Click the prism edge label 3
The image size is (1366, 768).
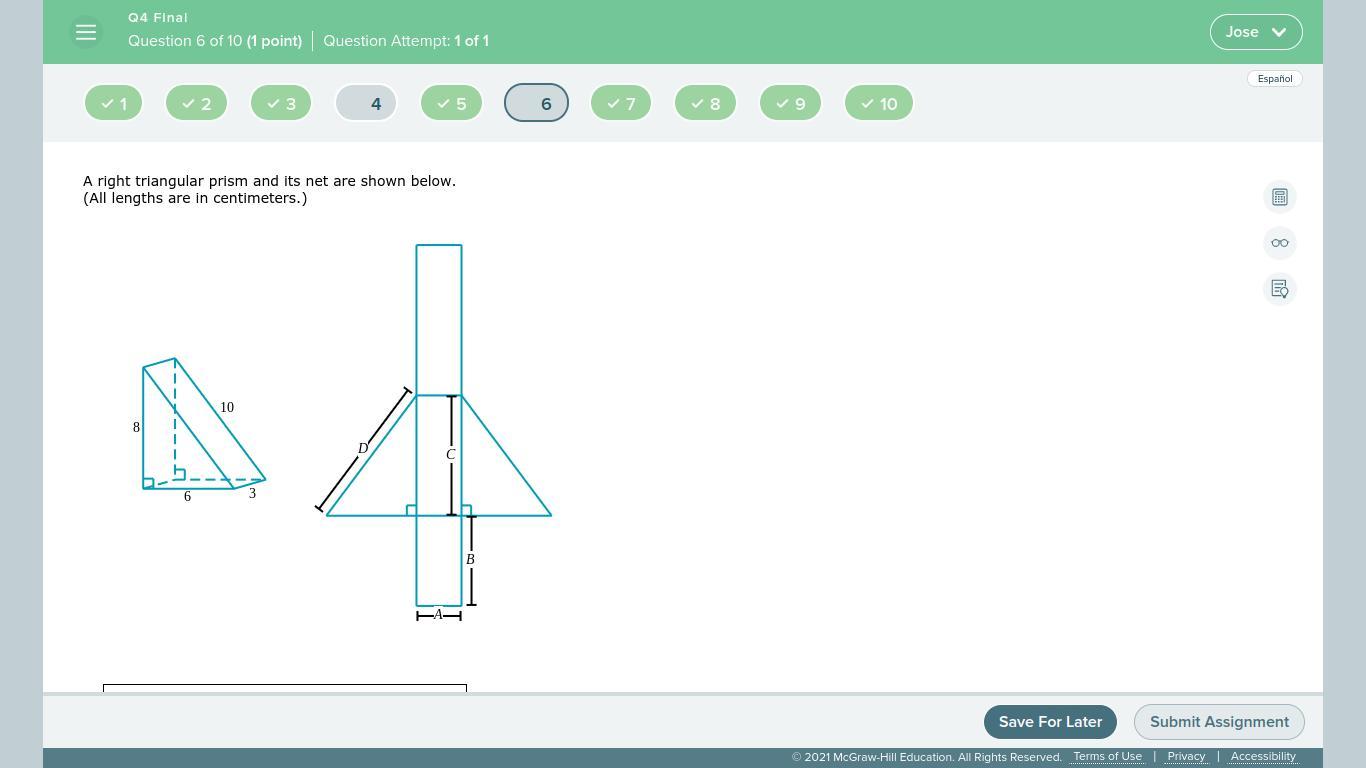(x=252, y=494)
